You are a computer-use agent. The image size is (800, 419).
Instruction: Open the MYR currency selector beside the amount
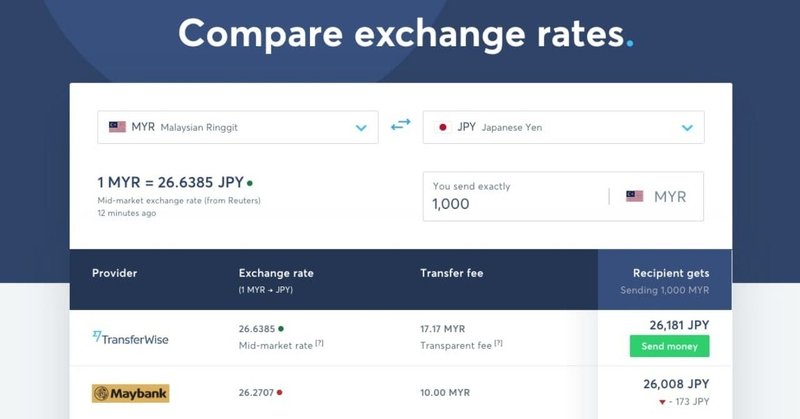[656, 196]
